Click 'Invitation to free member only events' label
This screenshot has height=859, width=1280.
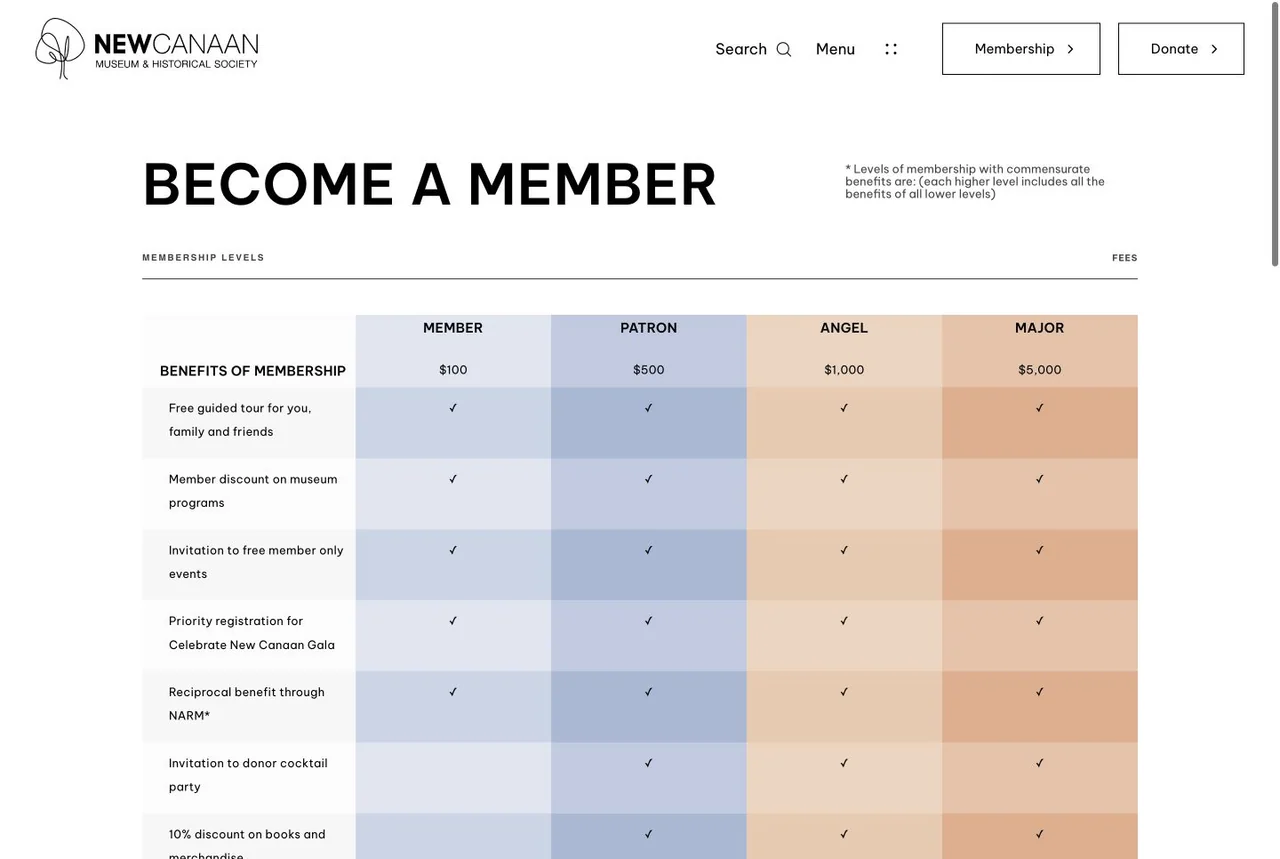pyautogui.click(x=256, y=562)
